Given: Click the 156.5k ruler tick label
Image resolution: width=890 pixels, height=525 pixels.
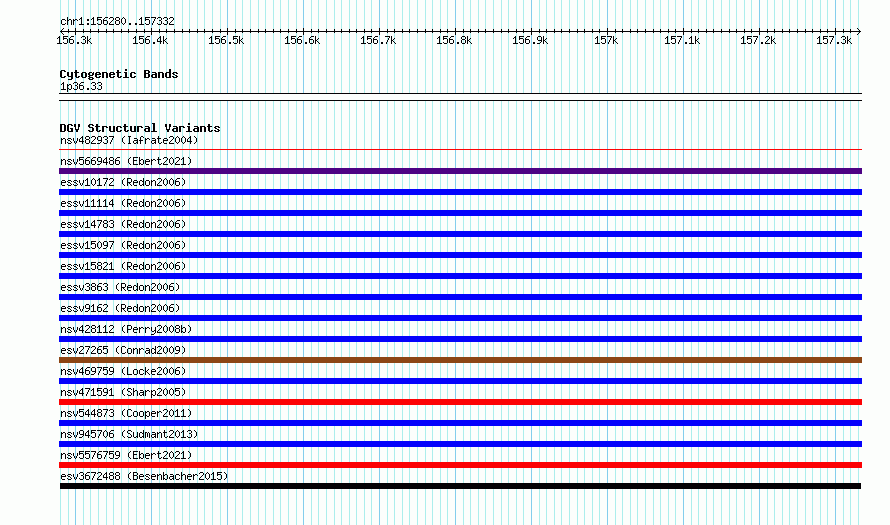Looking at the screenshot, I should coord(226,40).
